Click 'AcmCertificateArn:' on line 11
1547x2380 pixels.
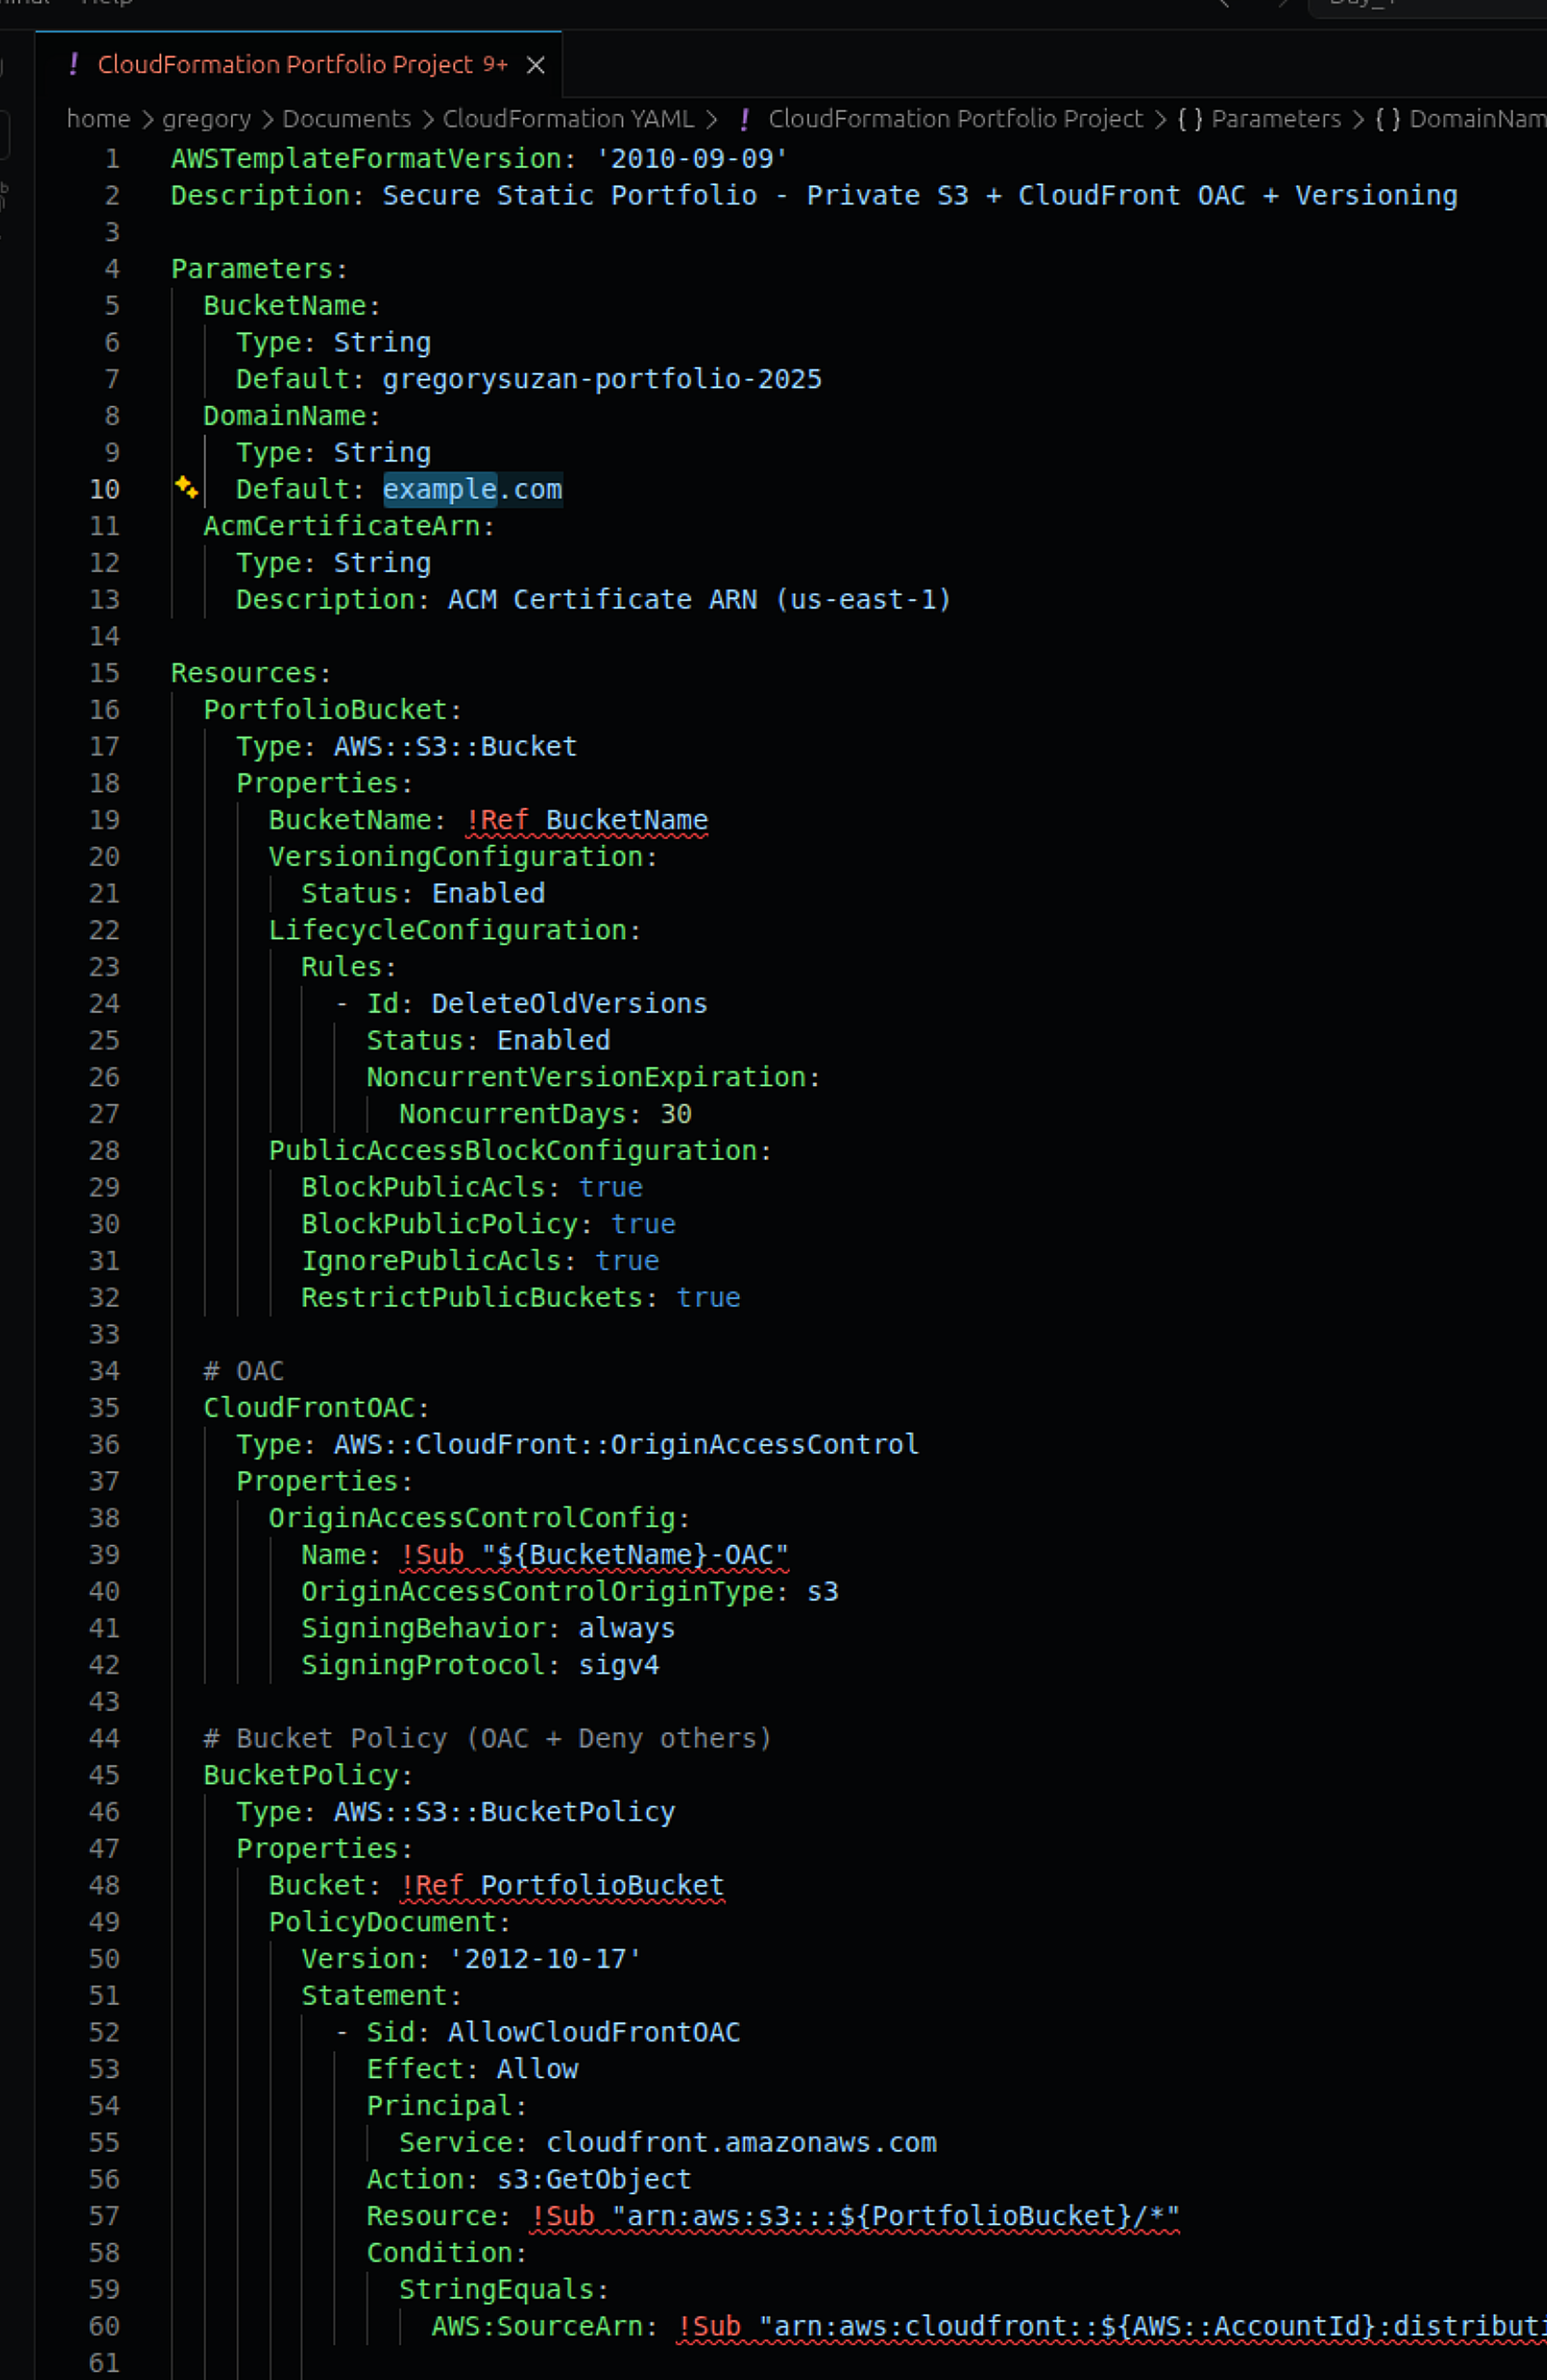[349, 526]
